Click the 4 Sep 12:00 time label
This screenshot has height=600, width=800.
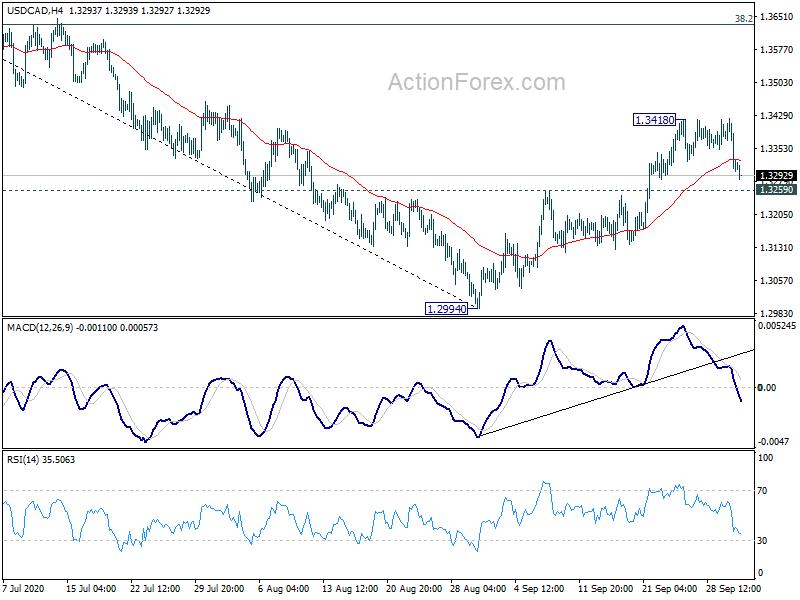point(539,588)
